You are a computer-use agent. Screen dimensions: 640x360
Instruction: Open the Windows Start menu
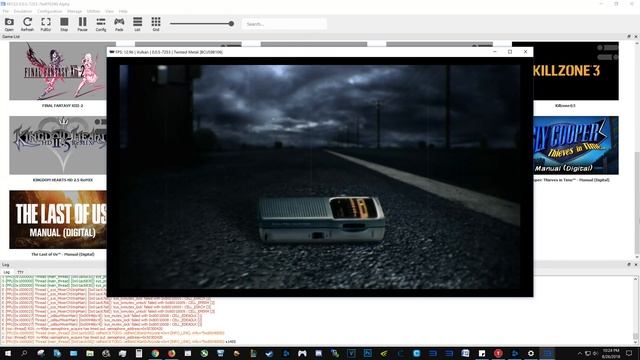tap(8, 353)
